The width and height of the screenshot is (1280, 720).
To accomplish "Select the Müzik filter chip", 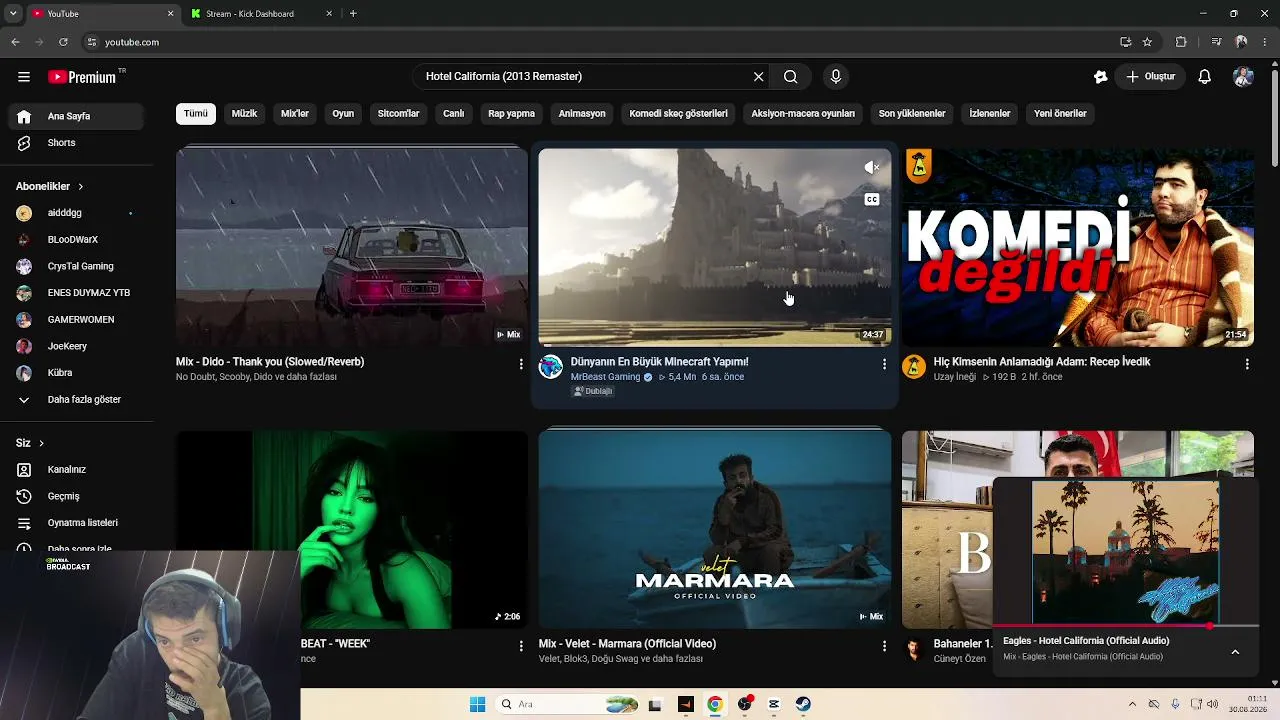I will (244, 114).
